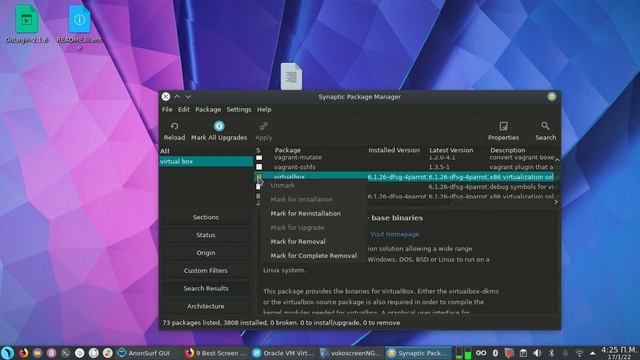Open the Parrot application menu in taskbar
This screenshot has width=640, height=360.
[7, 353]
